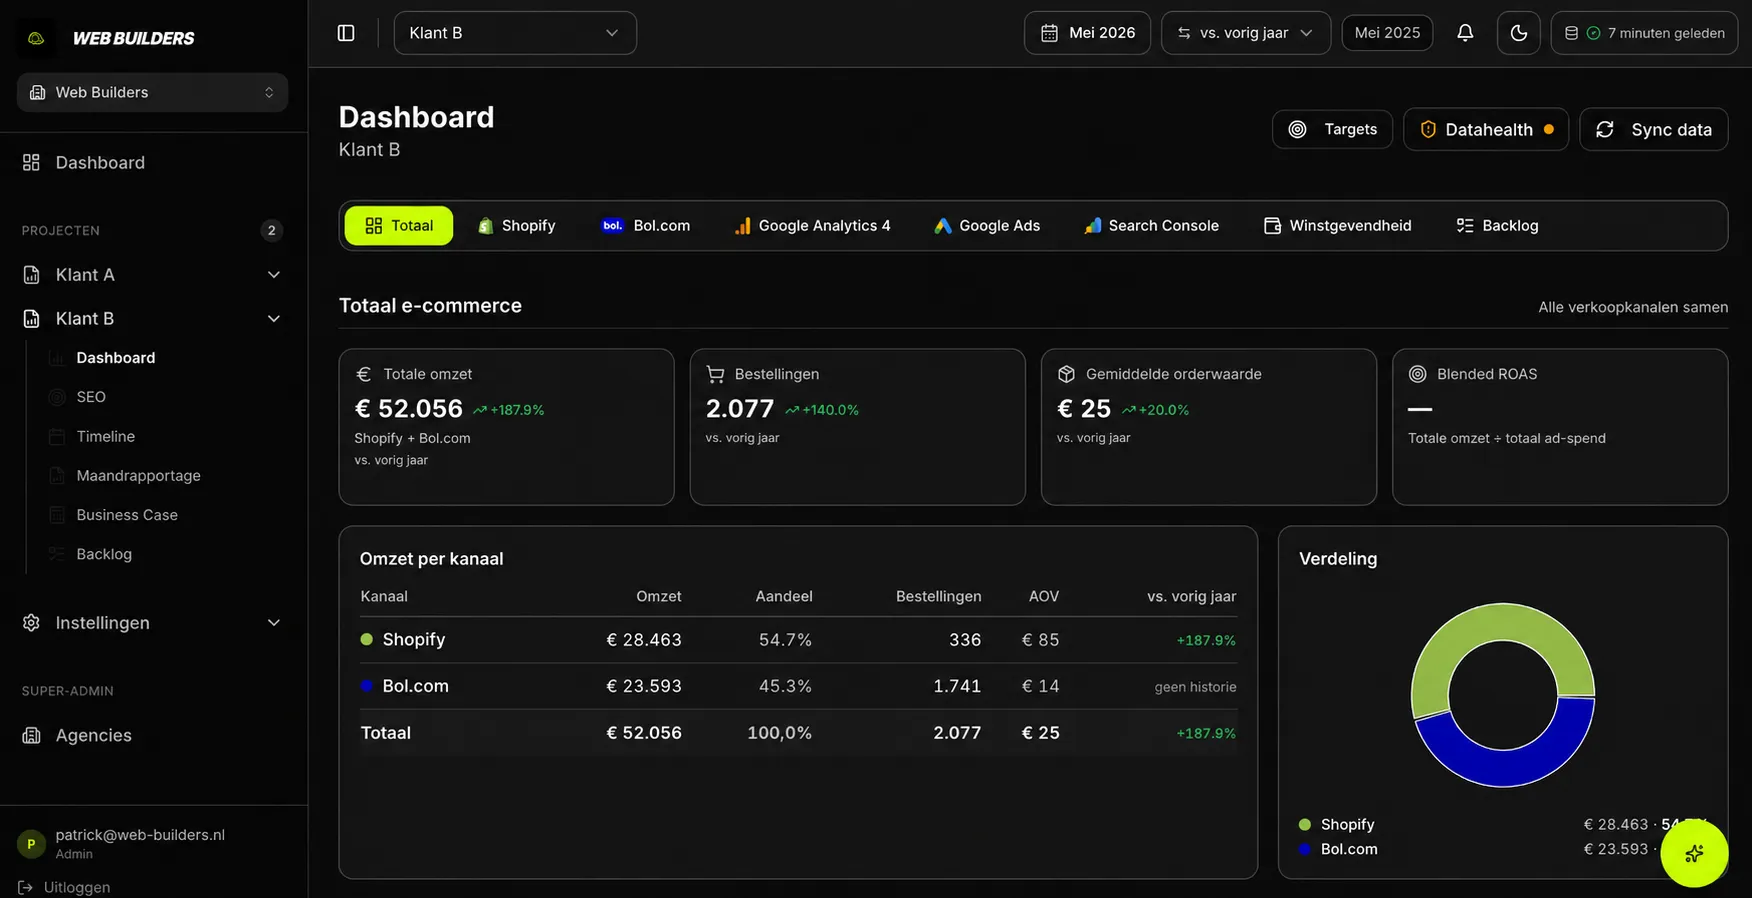This screenshot has width=1752, height=898.
Task: Switch to the Google Ads tab
Action: pos(987,226)
